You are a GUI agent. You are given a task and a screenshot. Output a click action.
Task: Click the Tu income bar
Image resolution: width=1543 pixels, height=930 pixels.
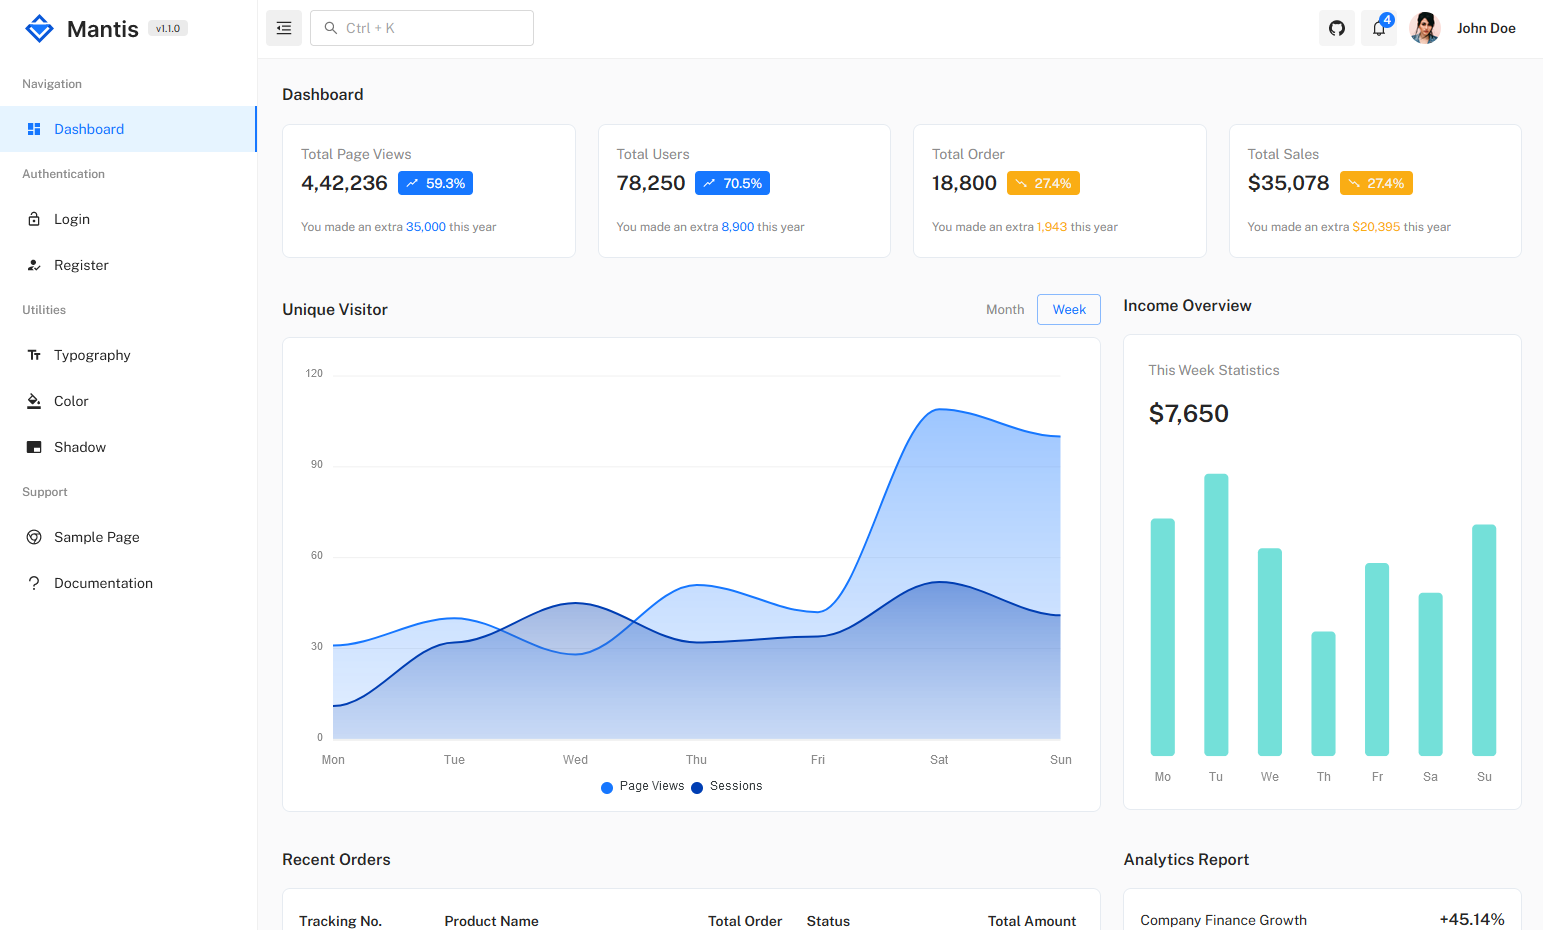pyautogui.click(x=1216, y=614)
